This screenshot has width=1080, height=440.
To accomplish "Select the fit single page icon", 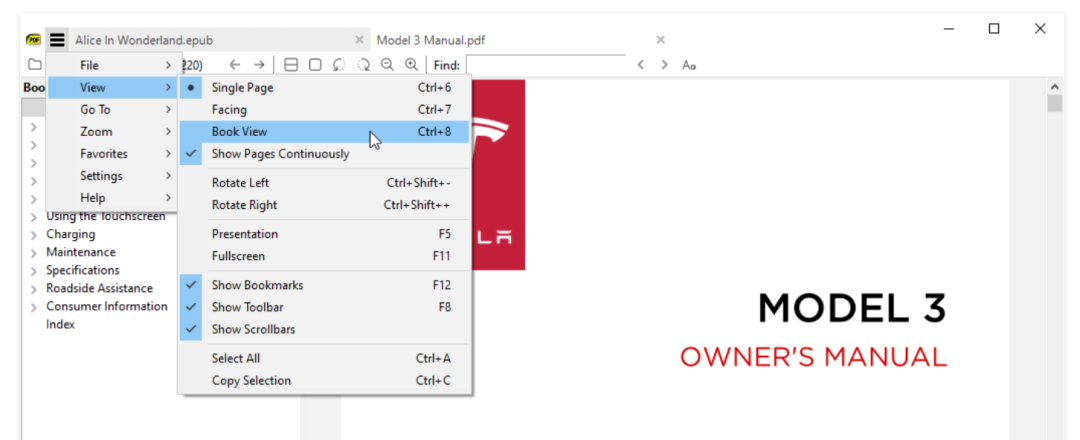I will pos(315,65).
